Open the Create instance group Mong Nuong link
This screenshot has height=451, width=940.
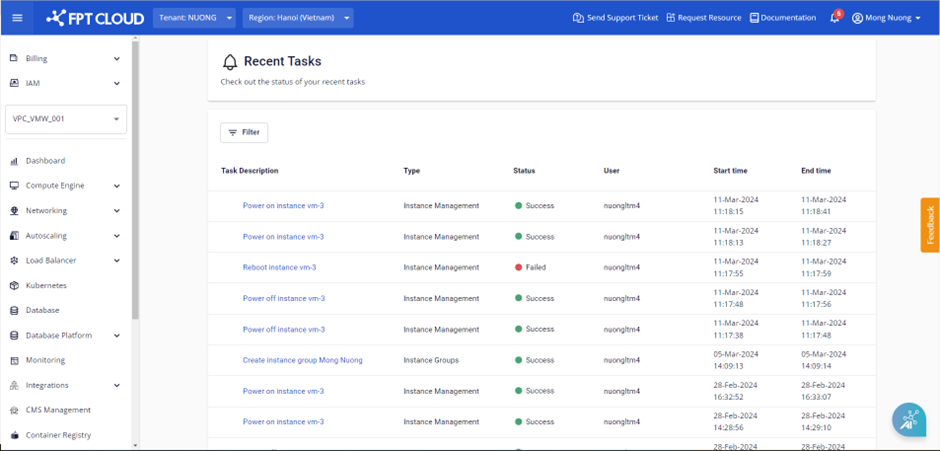coord(302,360)
